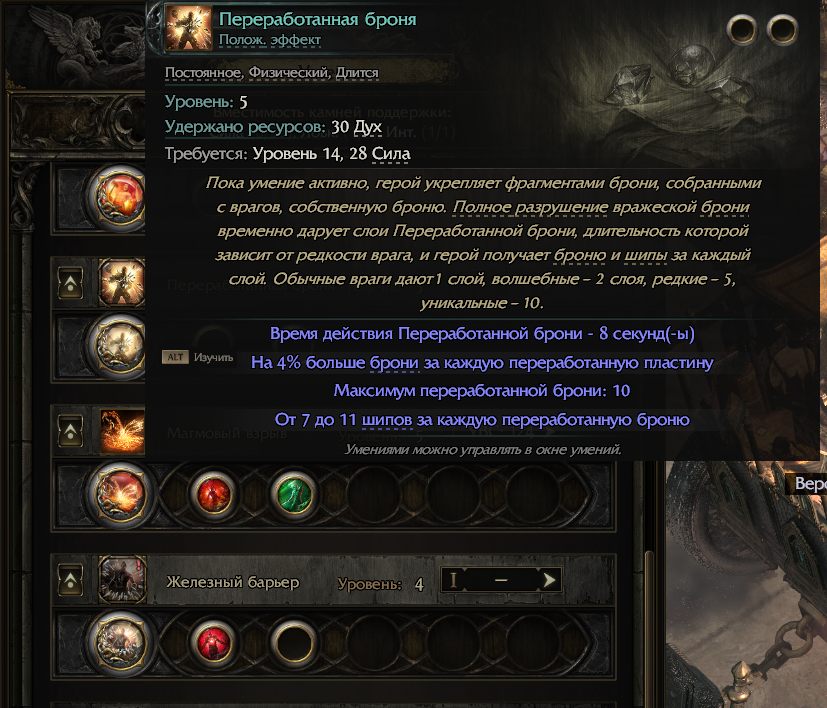Click the main skill gem under Железный барьер

pyautogui.click(x=121, y=642)
